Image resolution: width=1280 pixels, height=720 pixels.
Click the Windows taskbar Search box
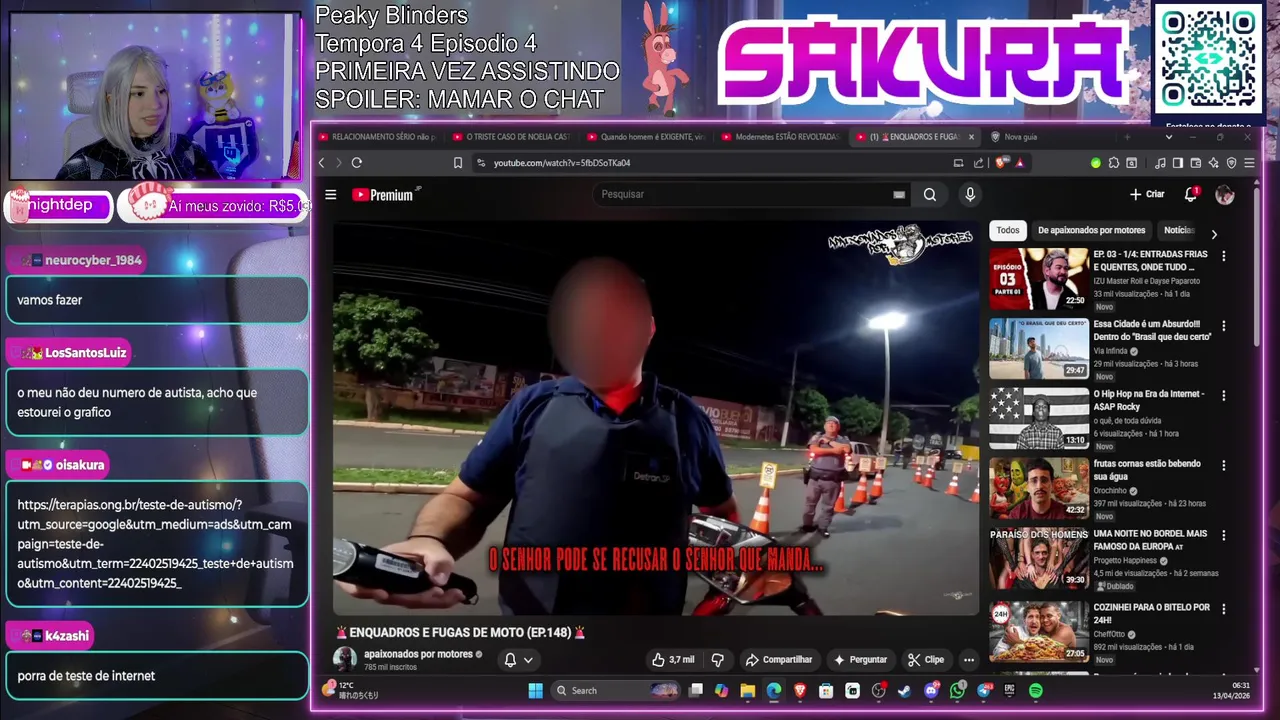click(x=617, y=691)
